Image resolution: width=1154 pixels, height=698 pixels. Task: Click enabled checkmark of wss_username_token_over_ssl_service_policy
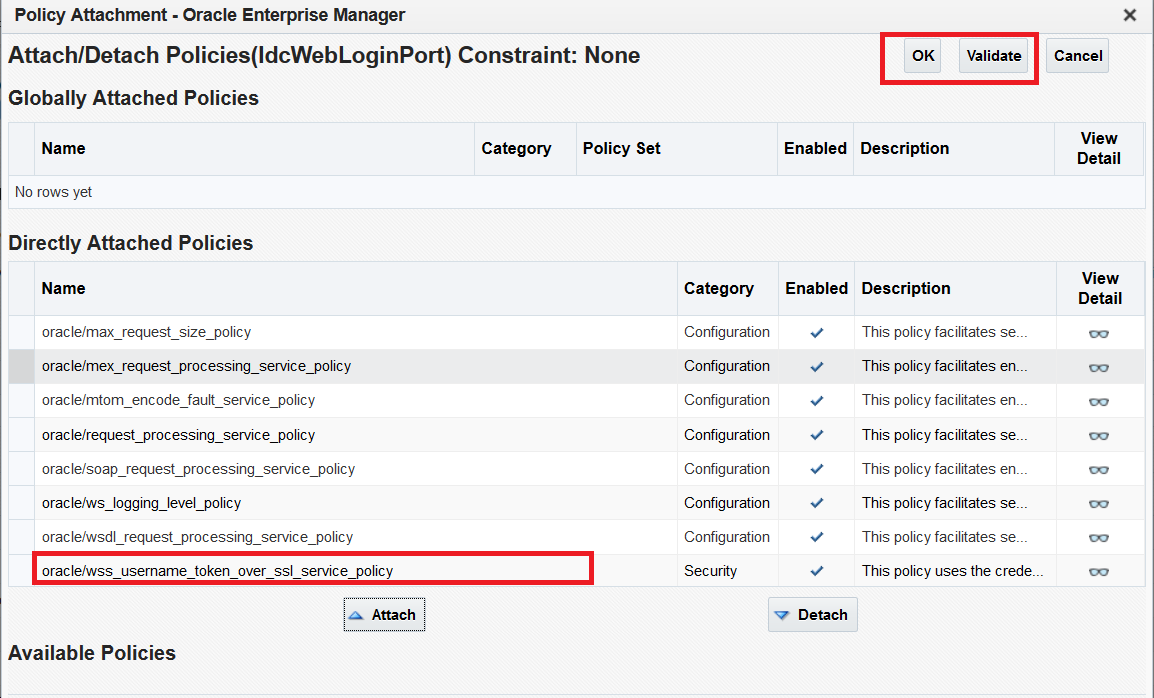816,571
